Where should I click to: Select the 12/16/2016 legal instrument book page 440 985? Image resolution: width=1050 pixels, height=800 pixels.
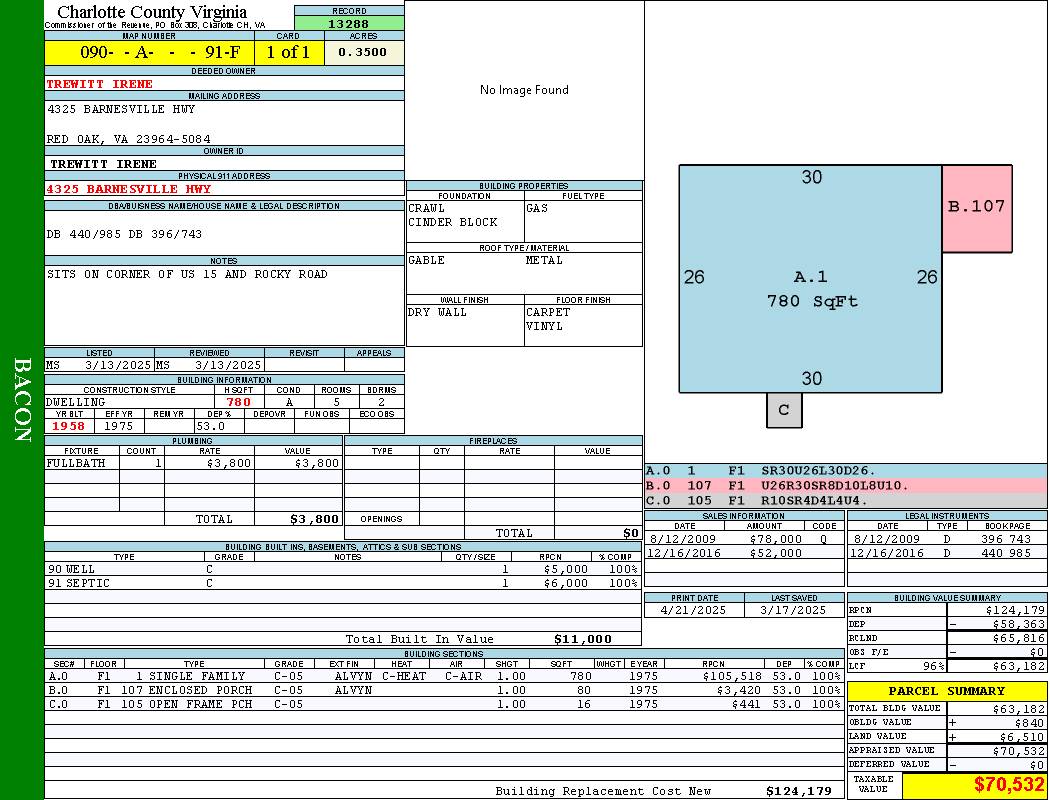[x=946, y=553]
